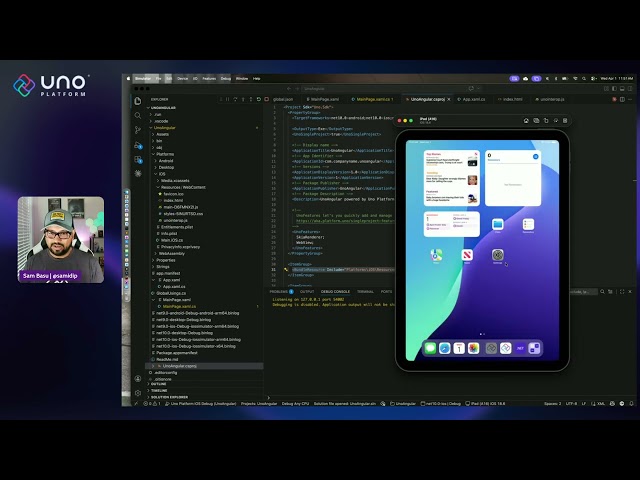
Task: Open the Problems panel tab
Action: (281, 291)
